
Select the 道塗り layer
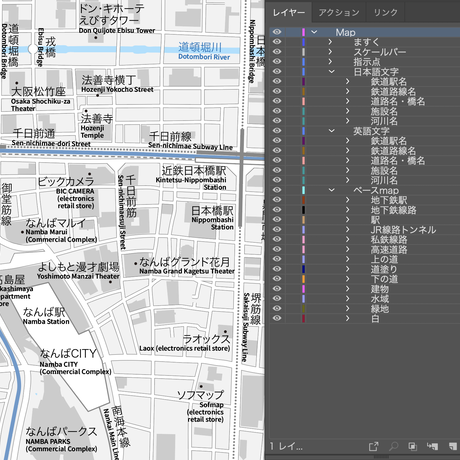[384, 269]
